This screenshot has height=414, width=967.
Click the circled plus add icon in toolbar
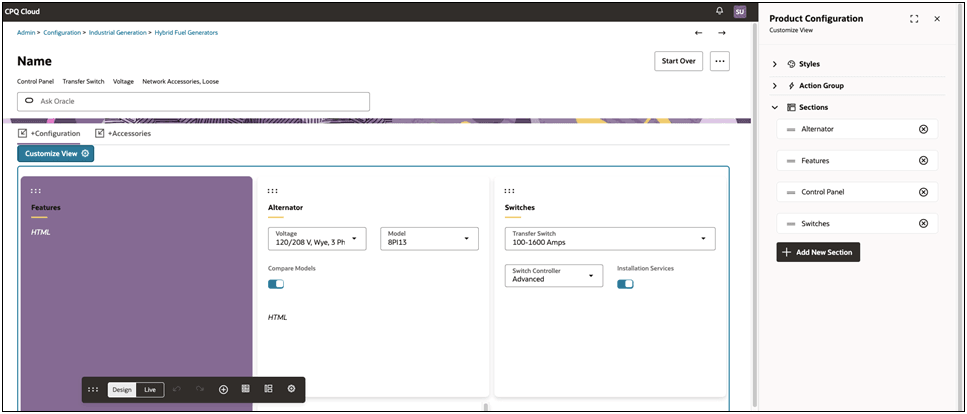[x=223, y=389]
